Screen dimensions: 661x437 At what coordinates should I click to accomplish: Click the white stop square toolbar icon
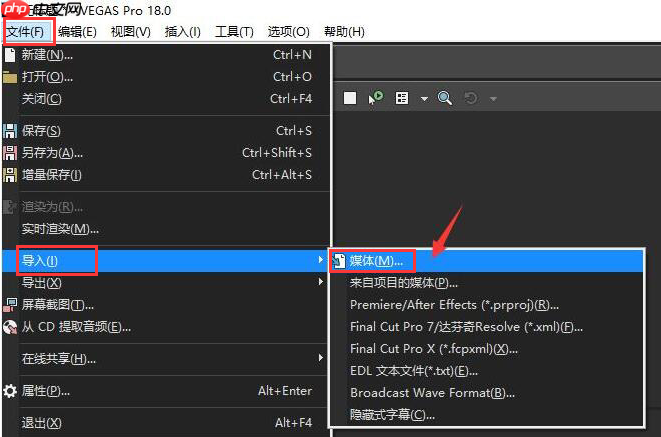click(350, 98)
